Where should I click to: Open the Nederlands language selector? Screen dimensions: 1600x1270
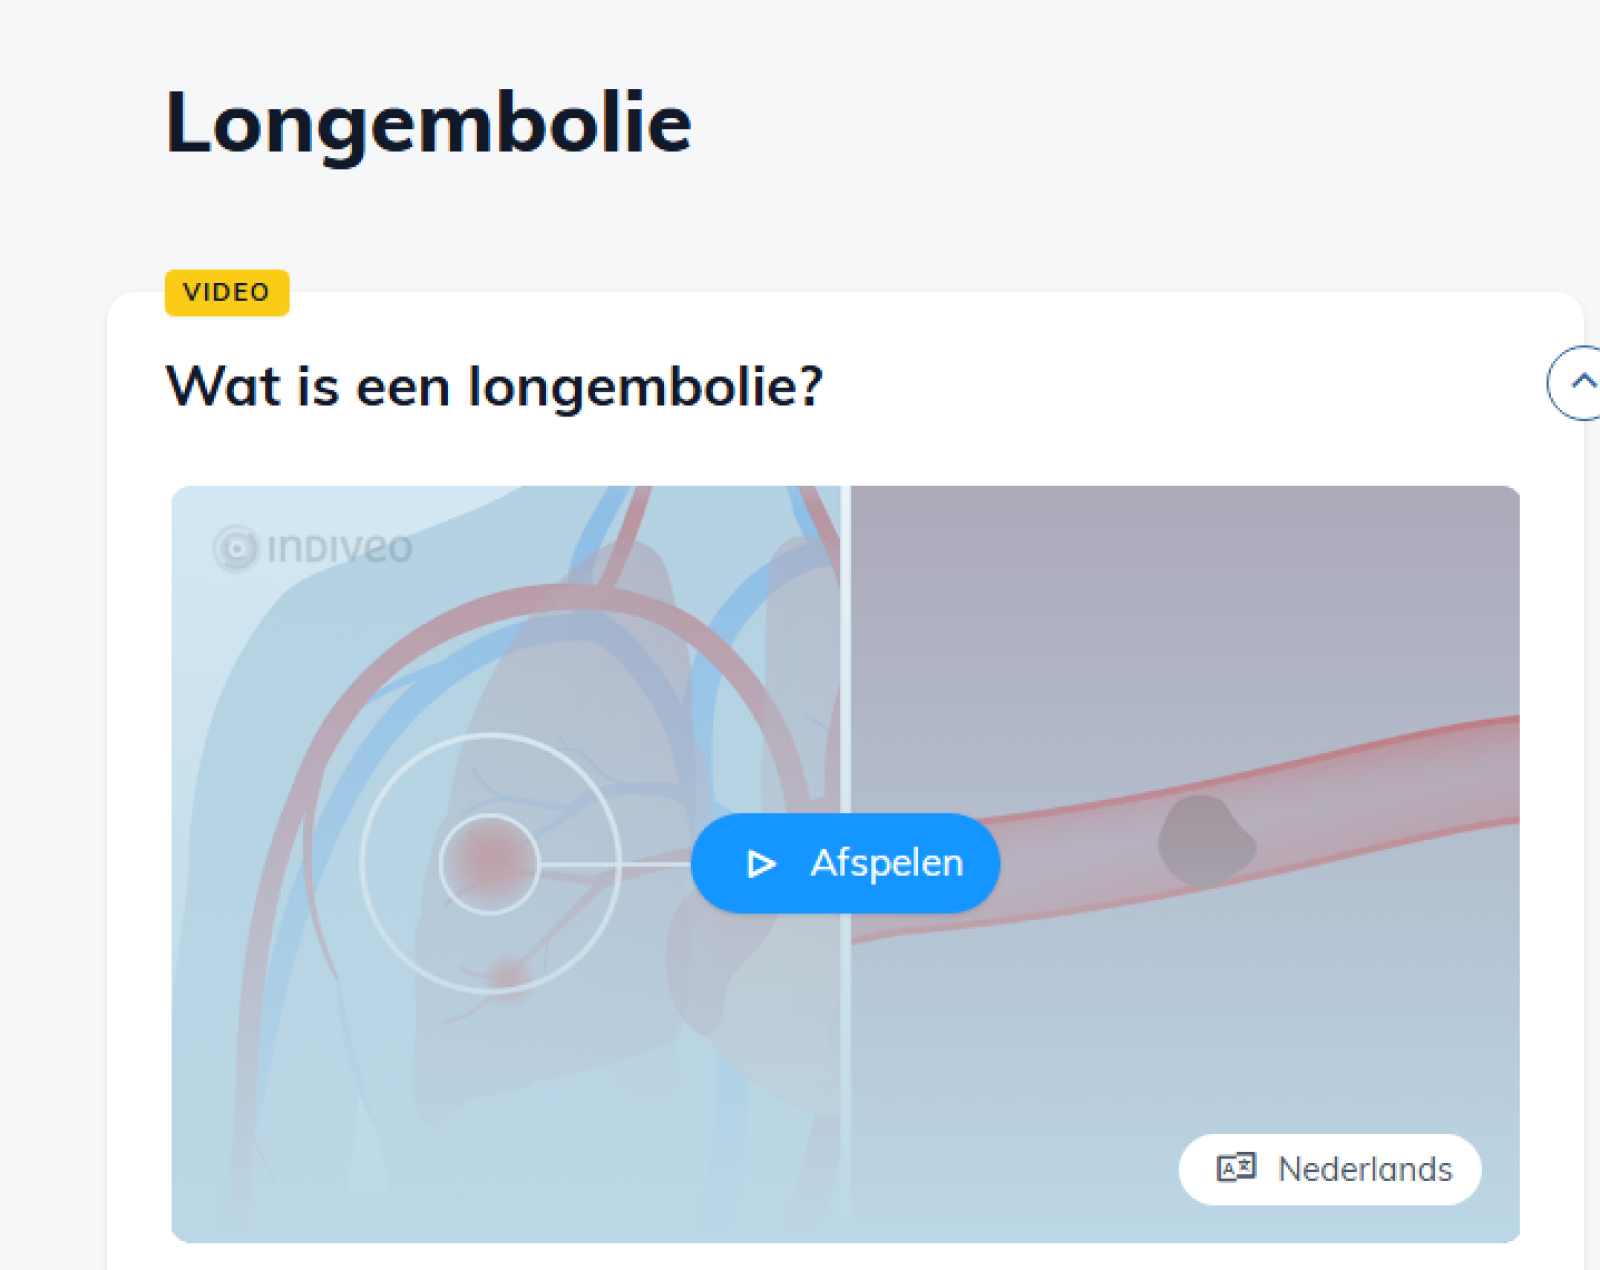pos(1330,1169)
